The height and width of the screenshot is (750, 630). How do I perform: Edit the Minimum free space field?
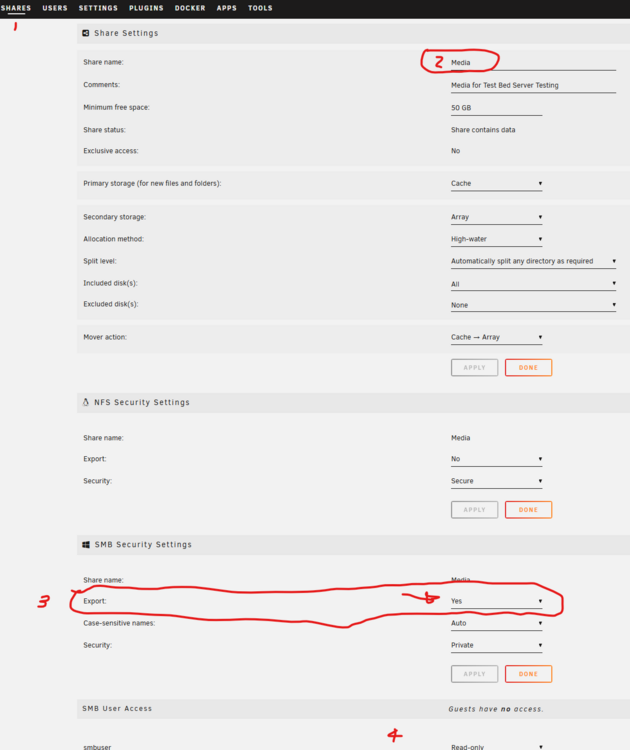496,108
